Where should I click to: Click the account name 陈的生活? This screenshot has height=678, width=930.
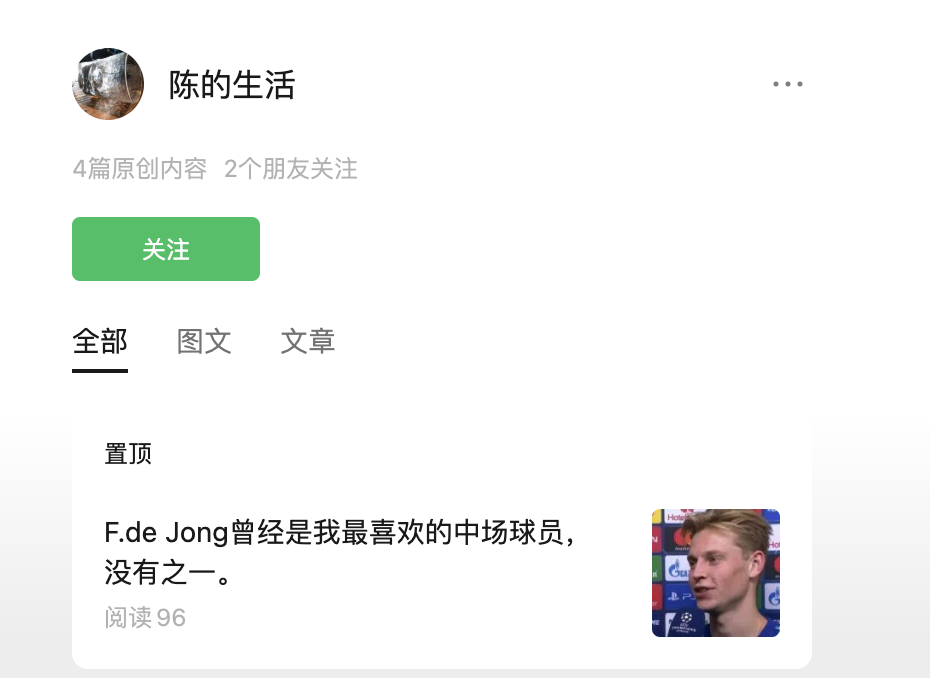pyautogui.click(x=232, y=85)
